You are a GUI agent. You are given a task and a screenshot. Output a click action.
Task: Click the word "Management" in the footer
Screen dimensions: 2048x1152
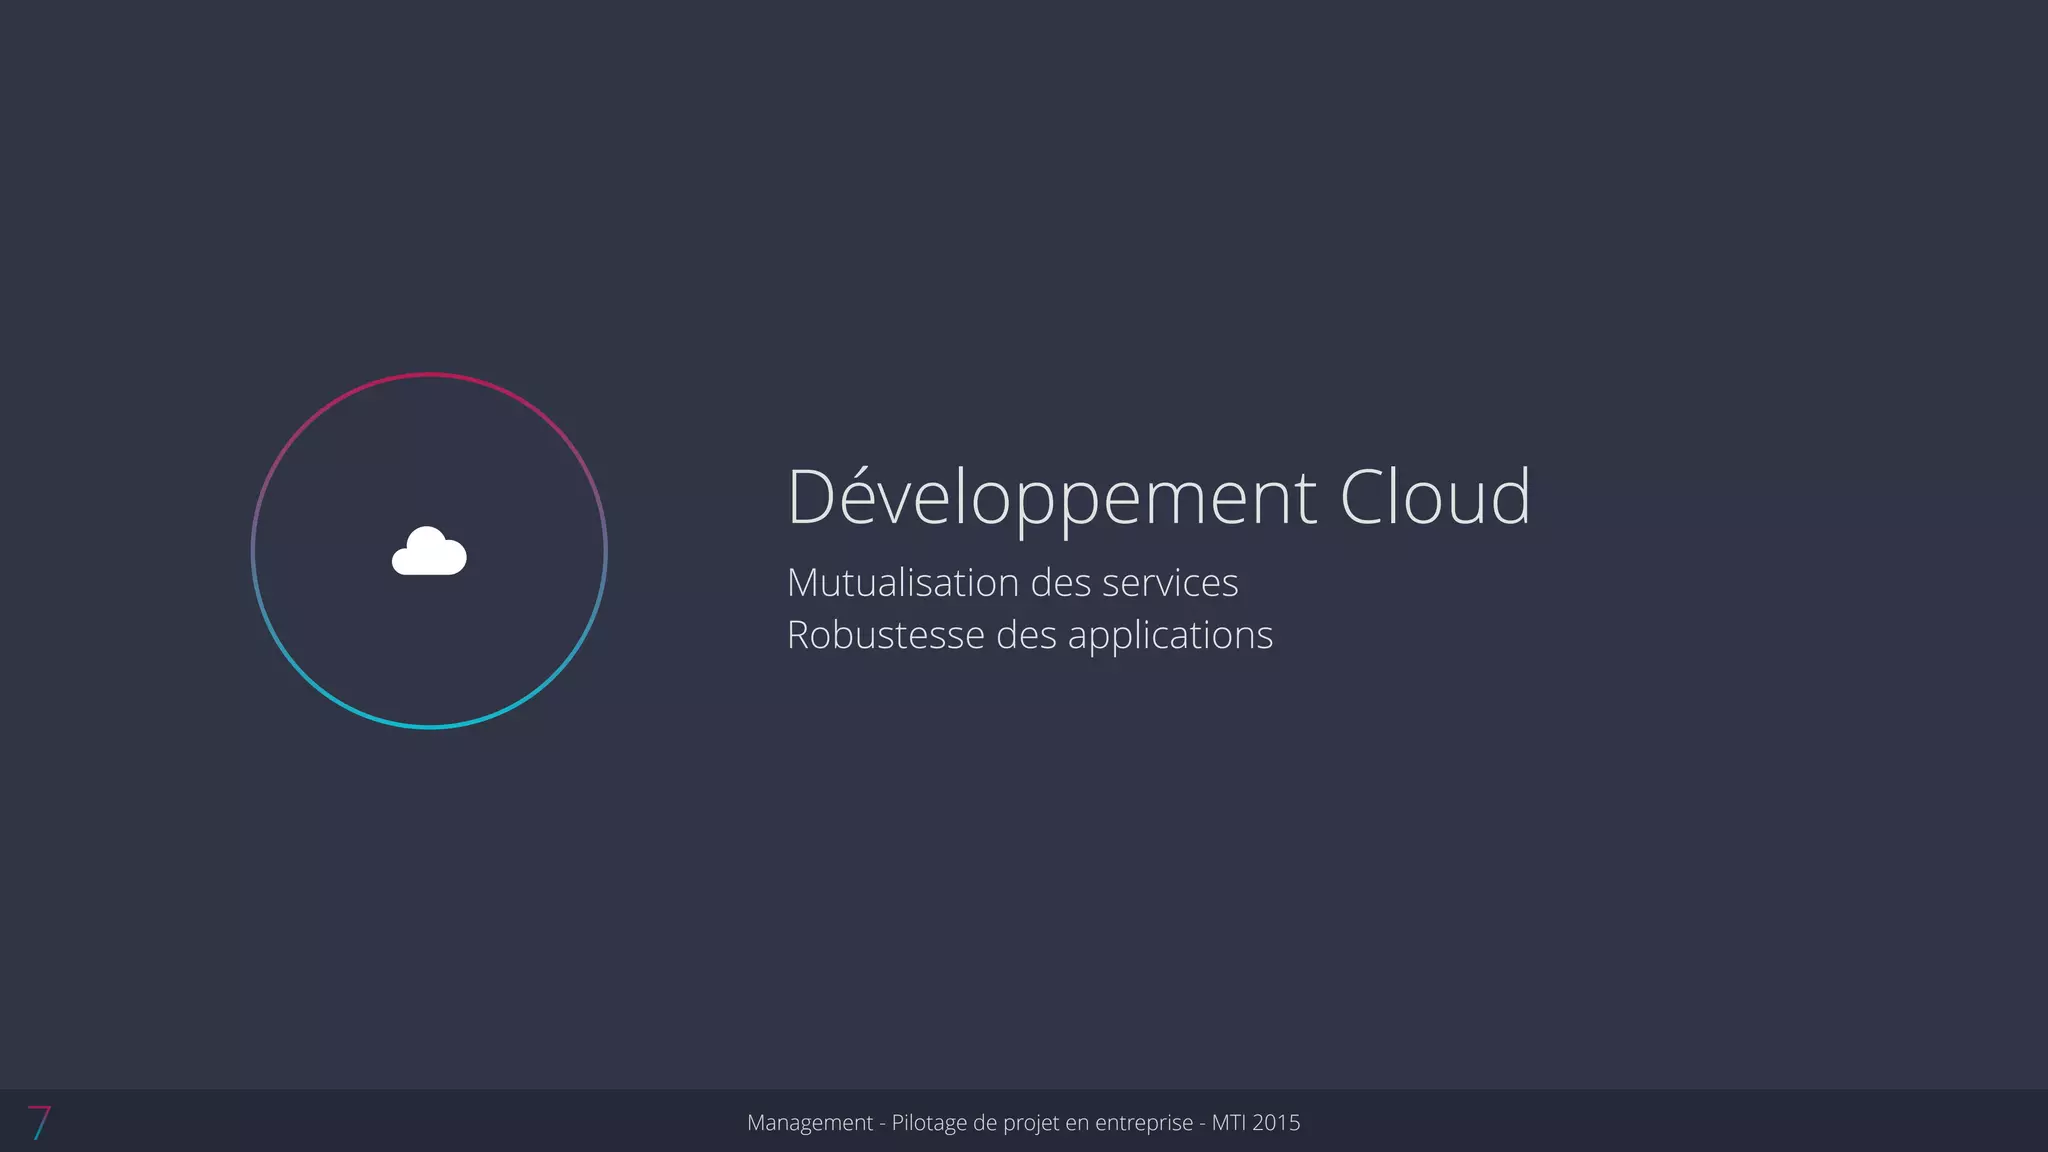click(x=809, y=1123)
